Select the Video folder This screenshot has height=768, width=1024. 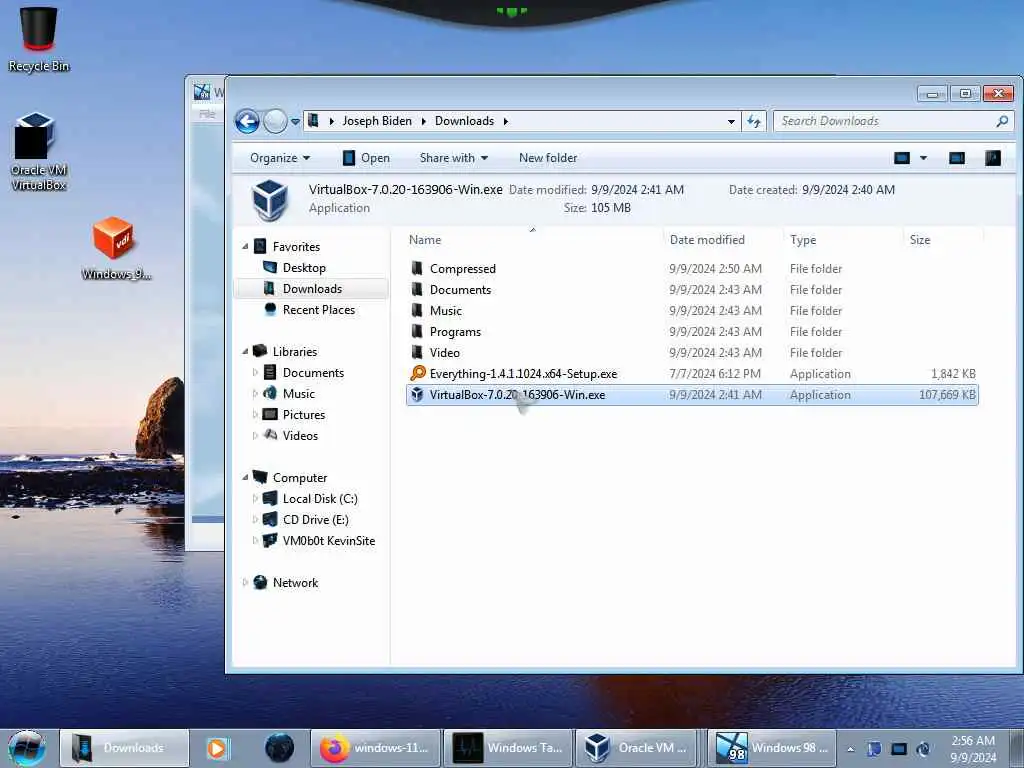pos(444,353)
